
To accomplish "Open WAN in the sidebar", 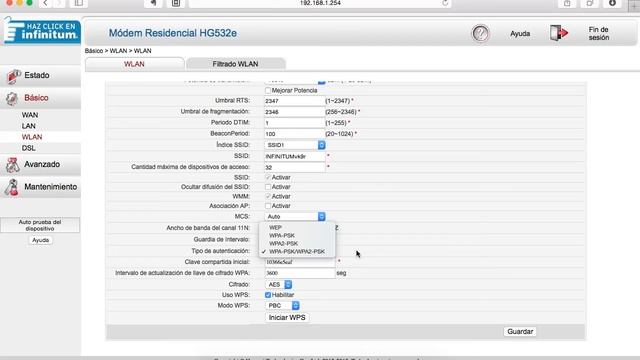I will tap(30, 115).
